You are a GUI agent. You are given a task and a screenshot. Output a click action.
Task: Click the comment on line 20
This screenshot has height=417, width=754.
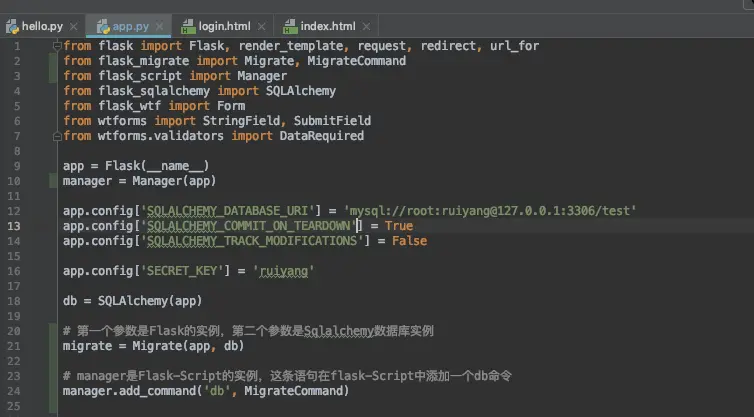coord(248,331)
